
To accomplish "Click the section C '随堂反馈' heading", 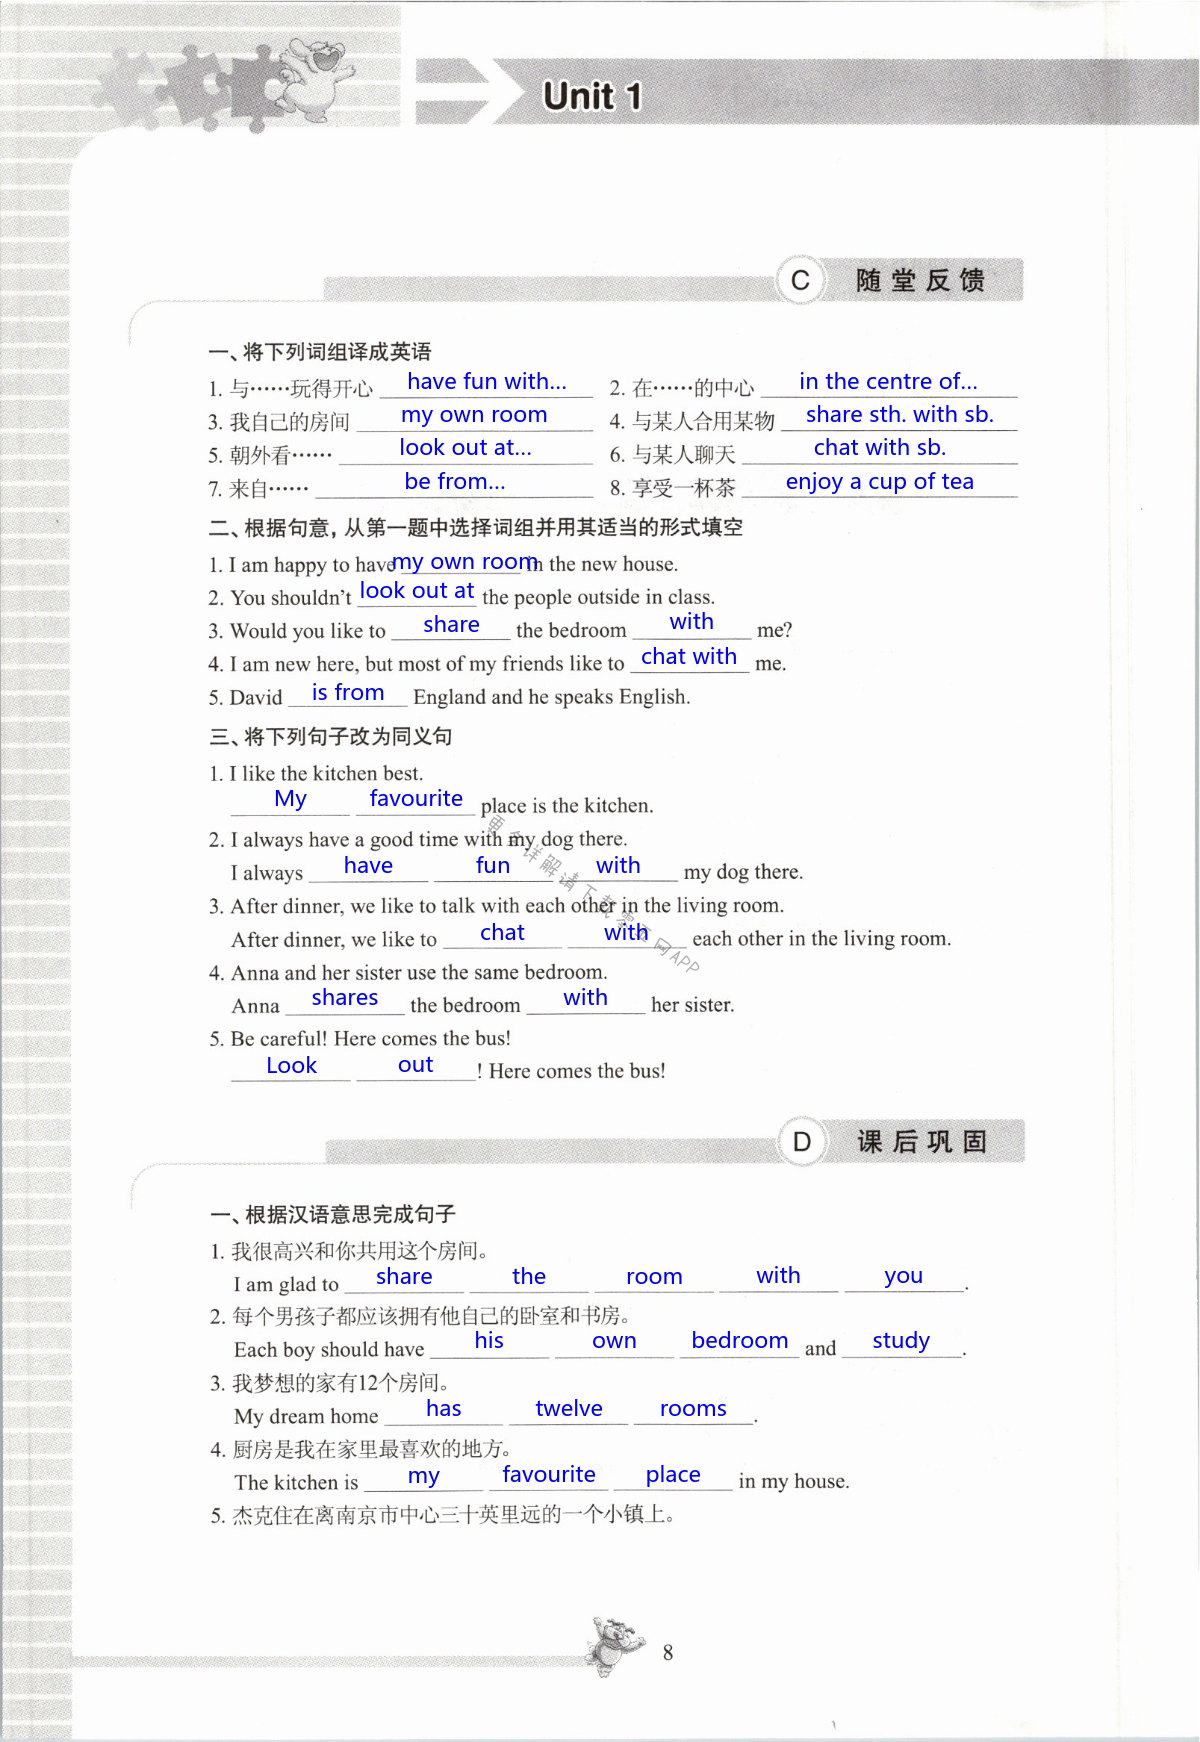I will tap(920, 280).
